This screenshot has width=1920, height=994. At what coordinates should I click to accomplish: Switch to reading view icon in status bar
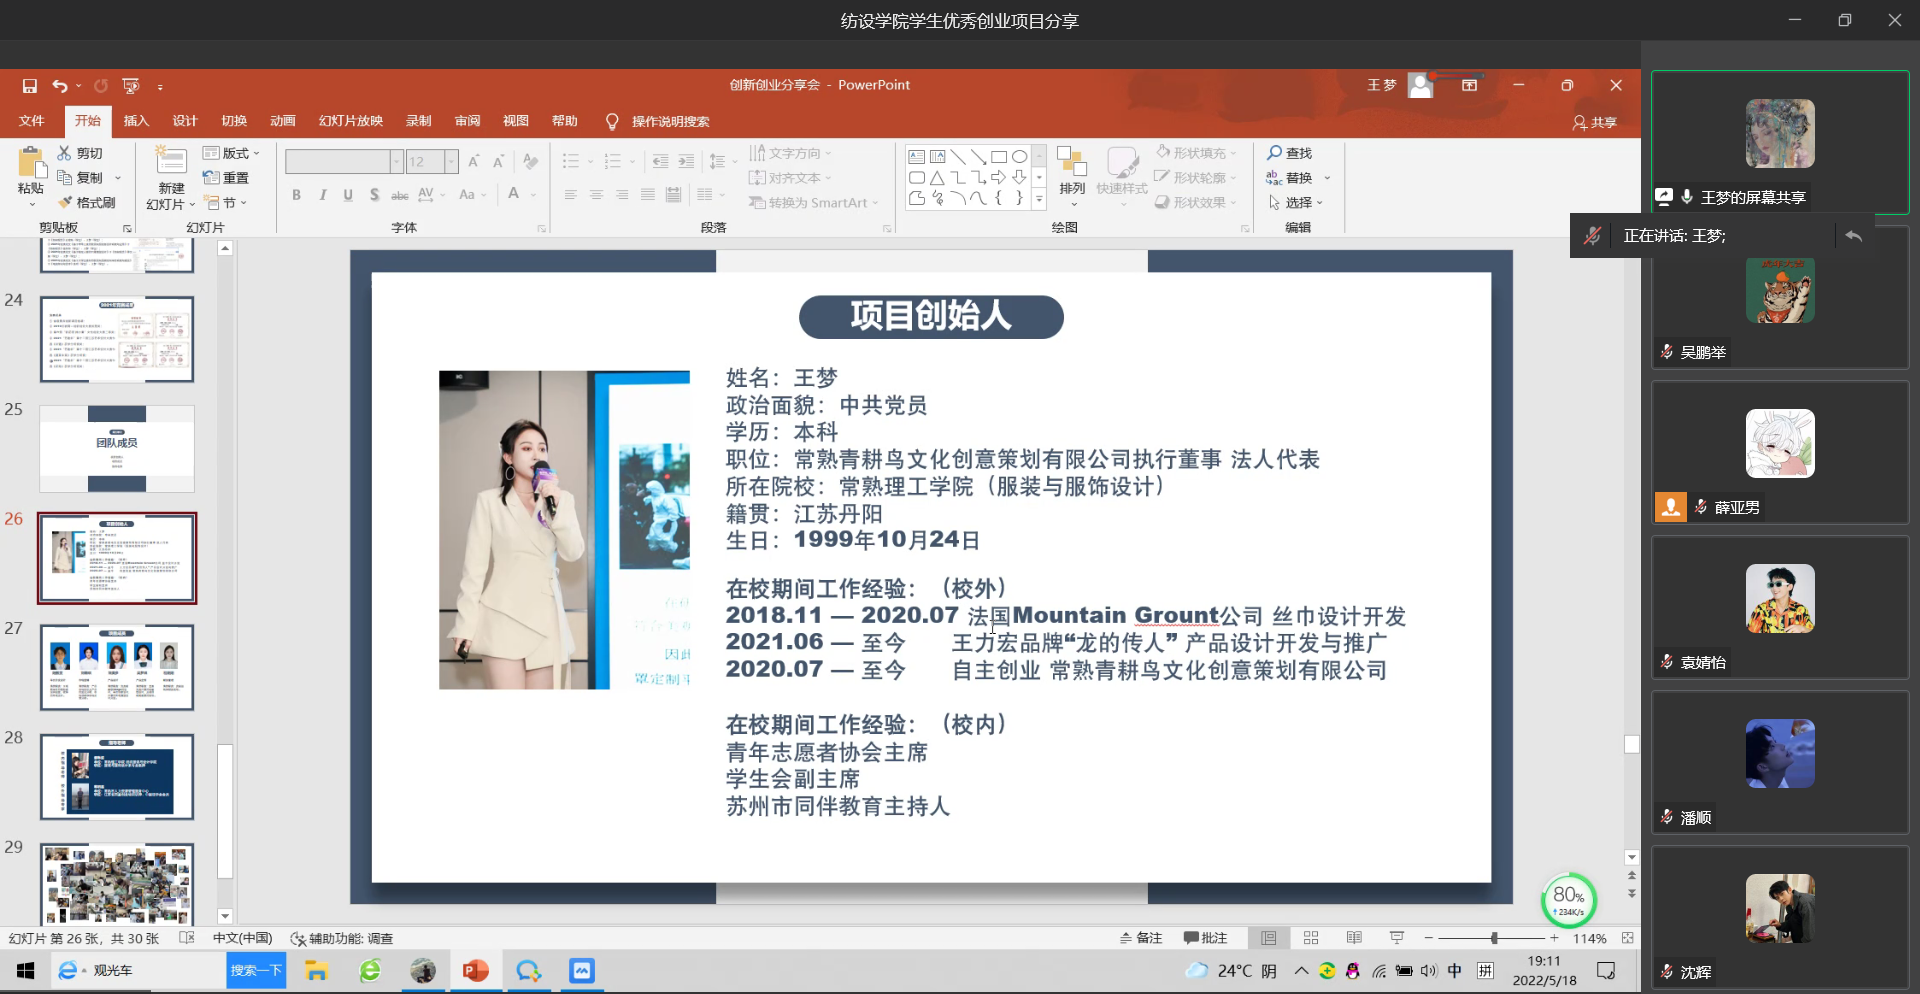(x=1354, y=938)
